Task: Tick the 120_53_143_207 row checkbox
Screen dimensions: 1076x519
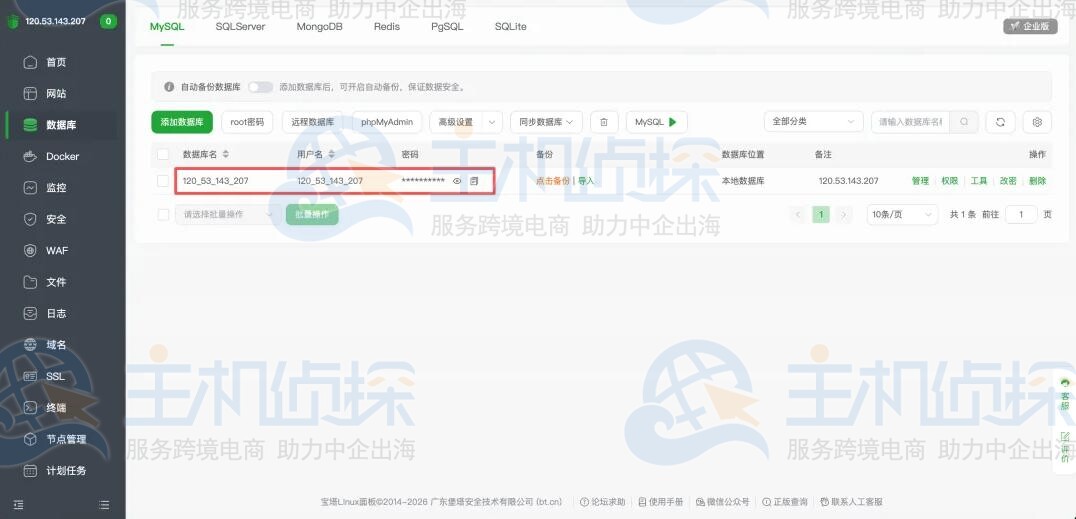Action: (x=163, y=181)
